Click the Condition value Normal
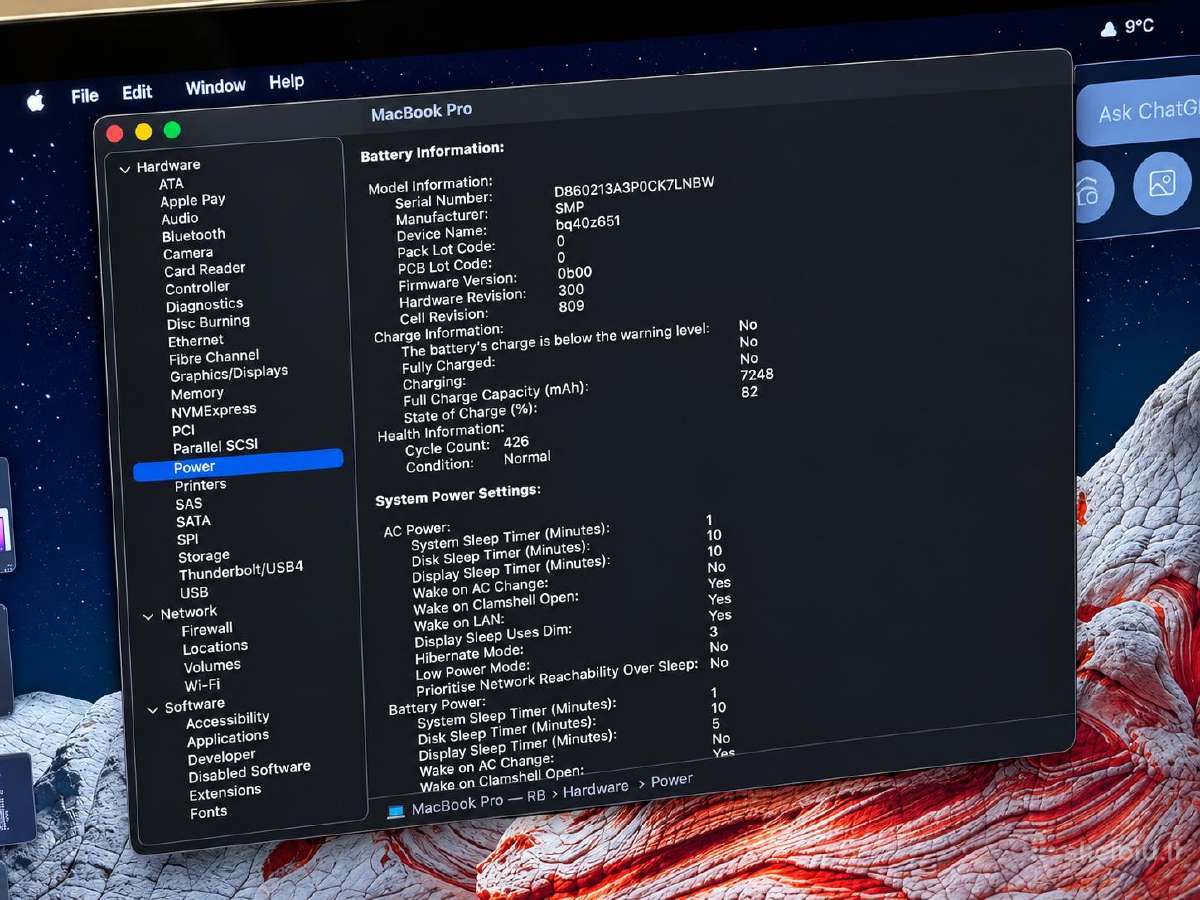This screenshot has width=1200, height=900. (527, 457)
